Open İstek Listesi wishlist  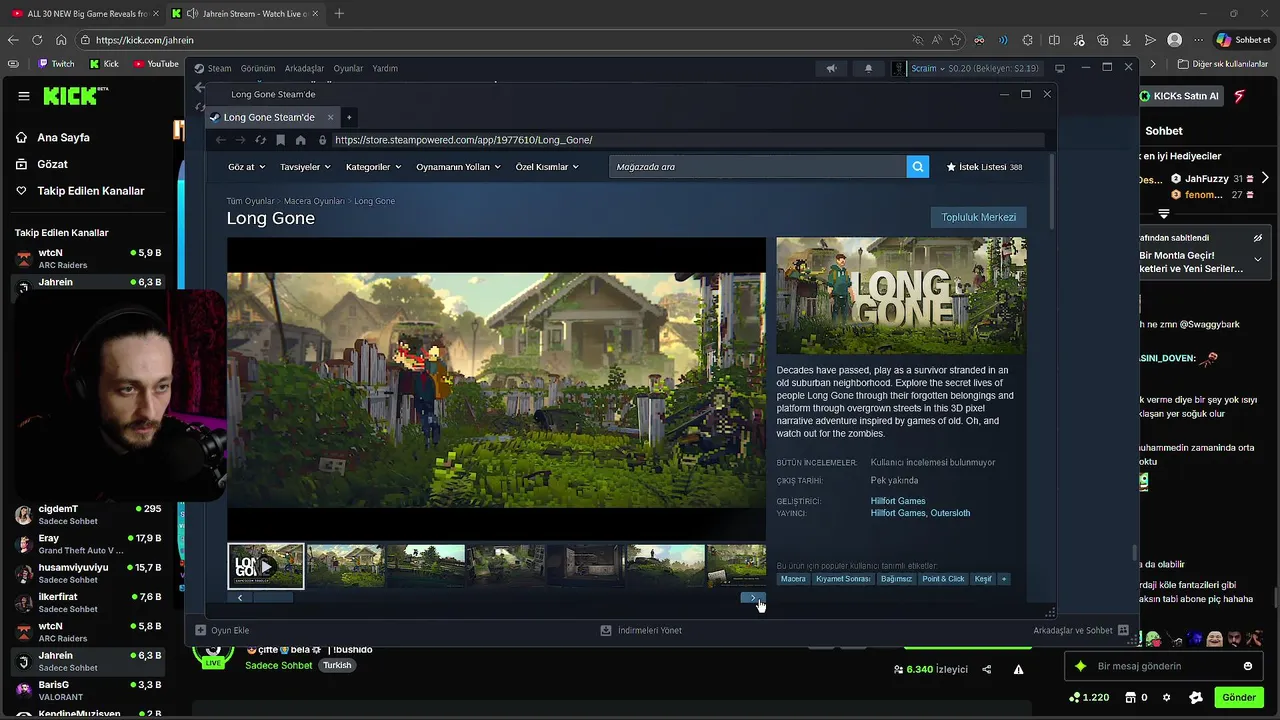pos(984,167)
